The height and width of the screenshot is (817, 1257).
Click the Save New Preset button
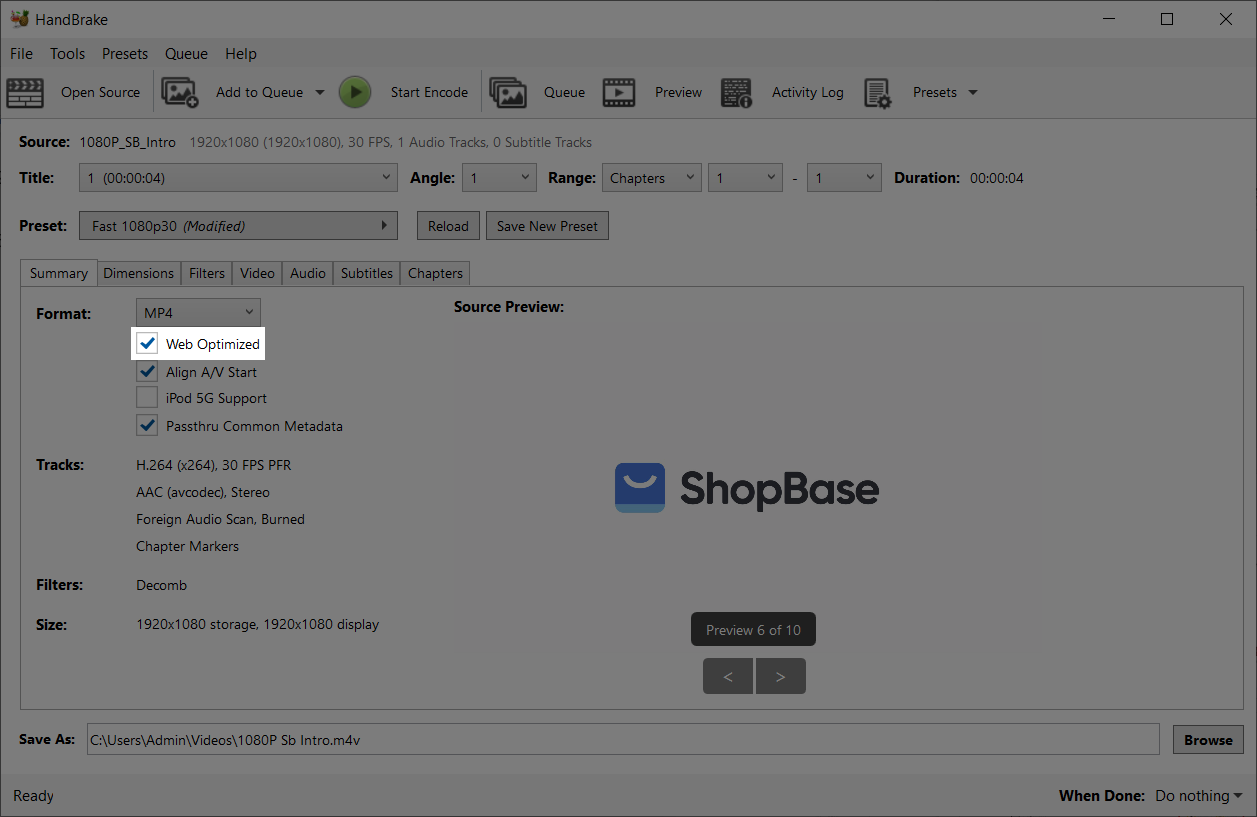(547, 226)
